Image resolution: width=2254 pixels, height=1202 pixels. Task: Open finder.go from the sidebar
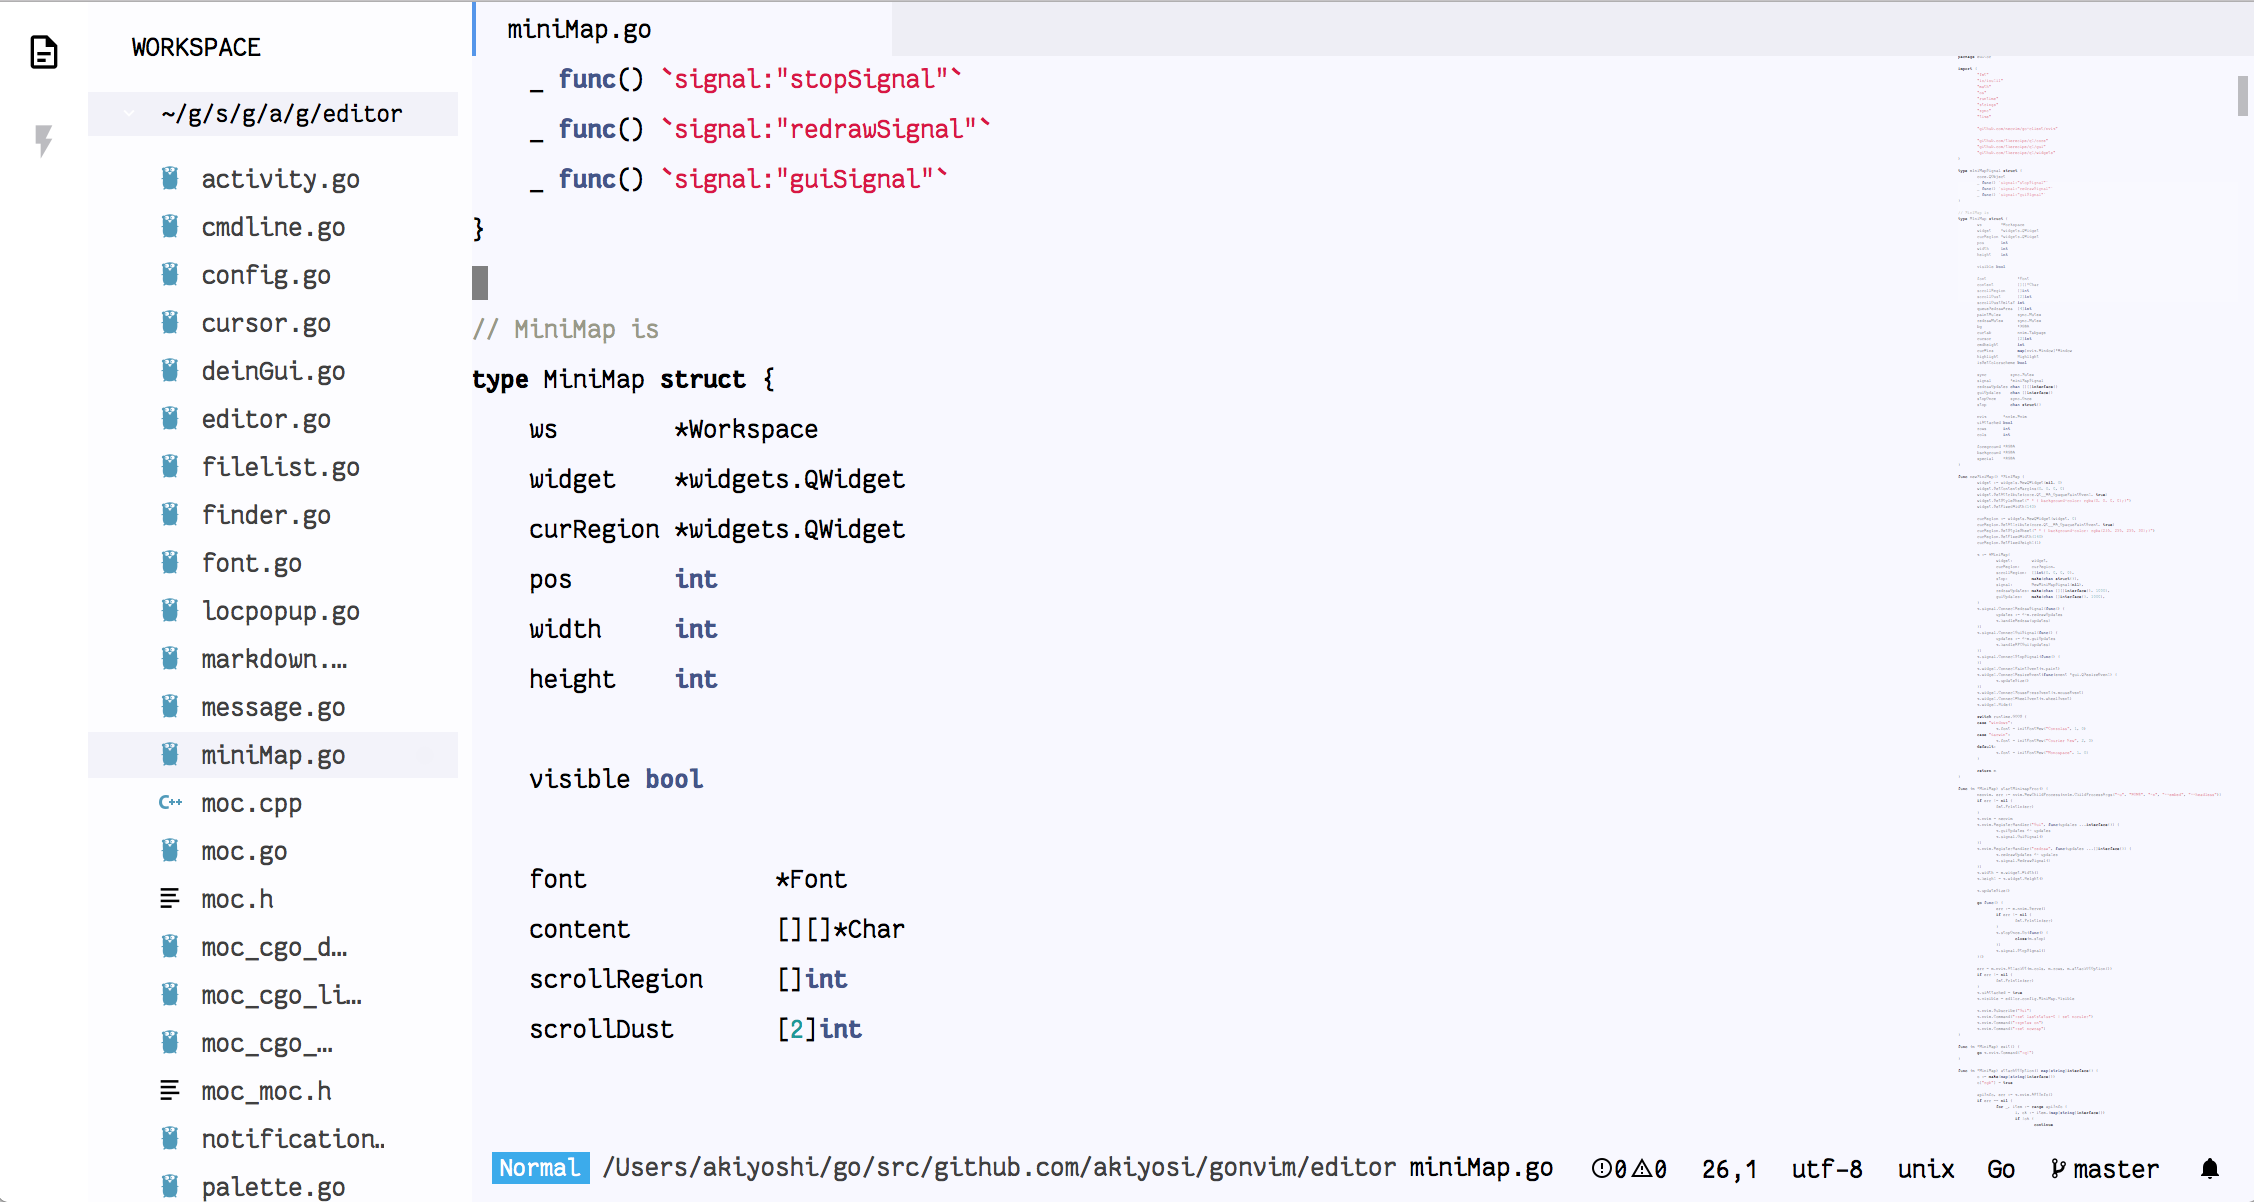pyautogui.click(x=265, y=514)
